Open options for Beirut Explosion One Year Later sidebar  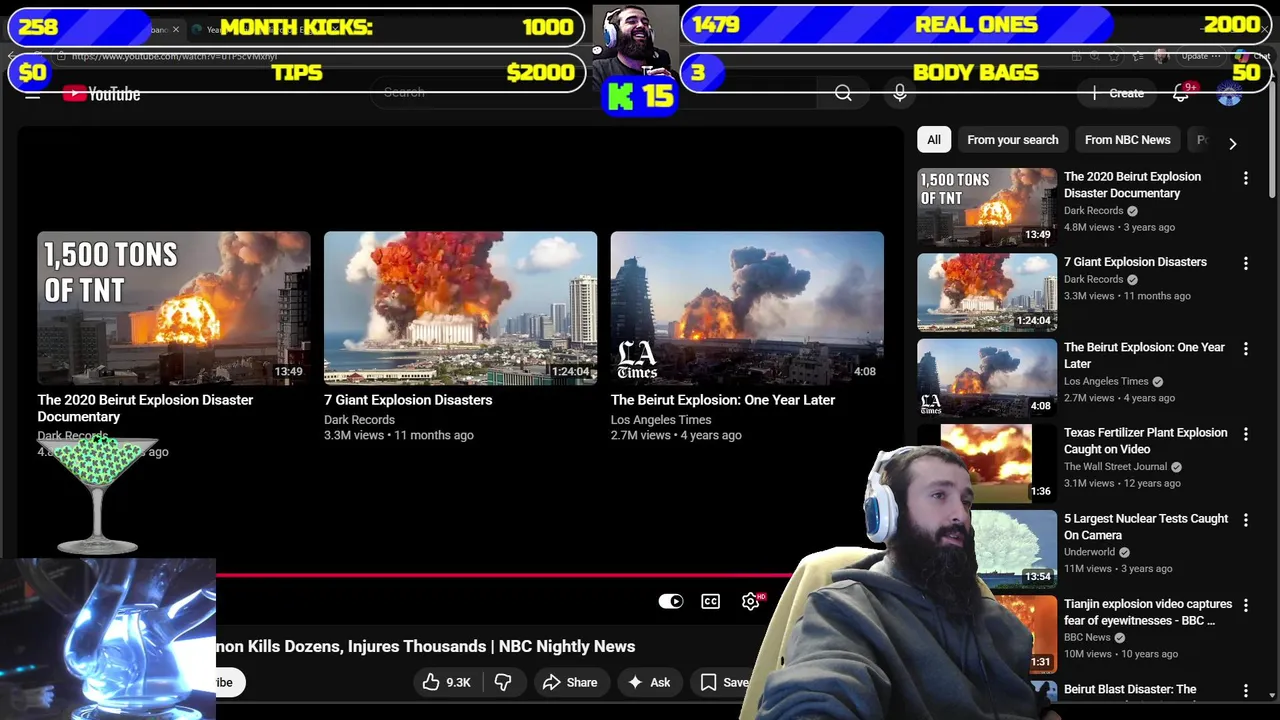point(1245,349)
